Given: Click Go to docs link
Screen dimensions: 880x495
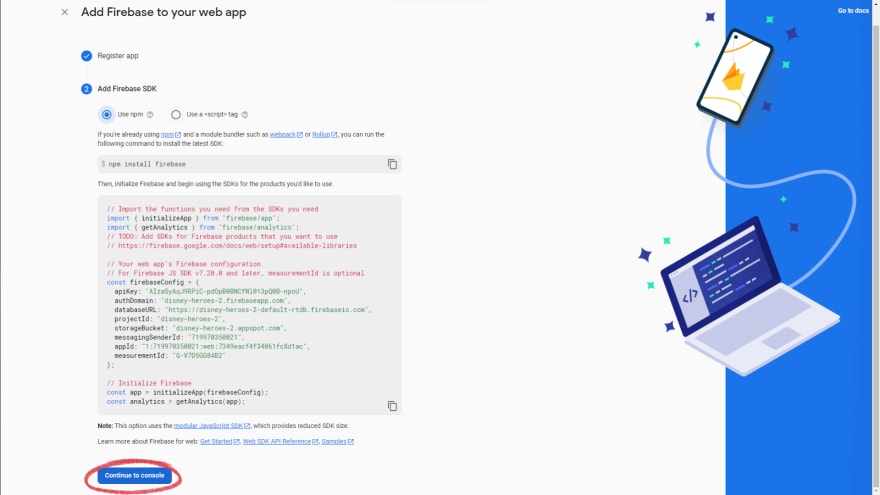Looking at the screenshot, I should click(x=853, y=11).
